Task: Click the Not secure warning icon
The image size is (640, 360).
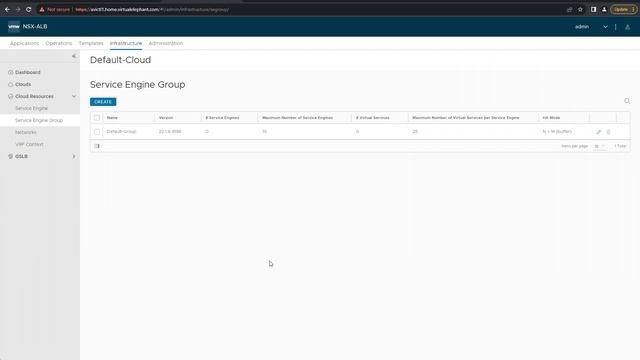Action: [42, 9]
